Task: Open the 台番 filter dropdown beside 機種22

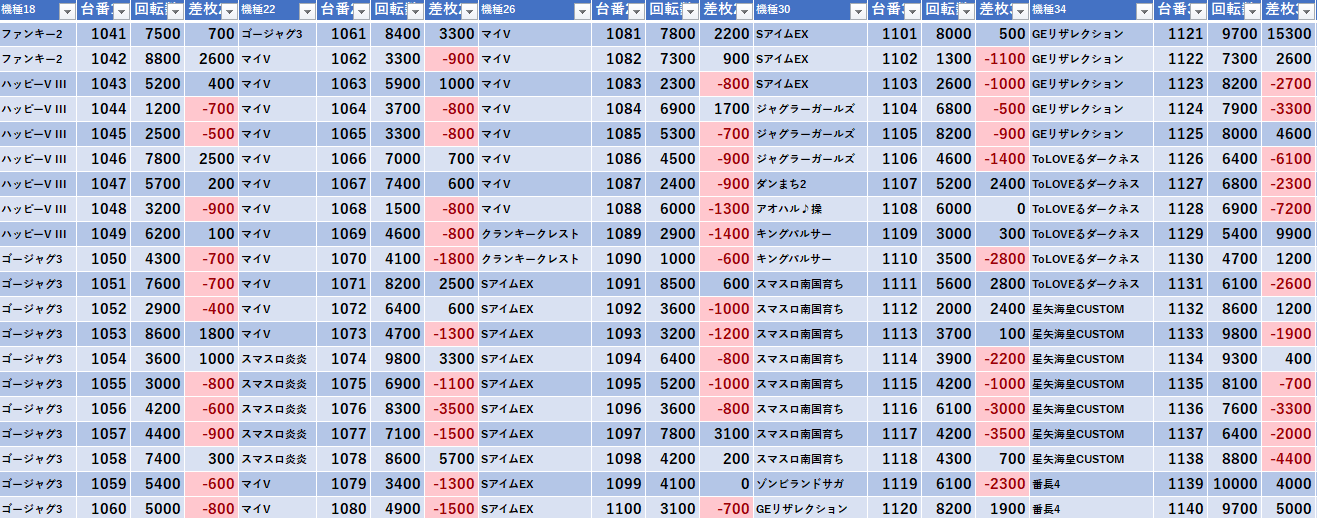Action: 361,11
